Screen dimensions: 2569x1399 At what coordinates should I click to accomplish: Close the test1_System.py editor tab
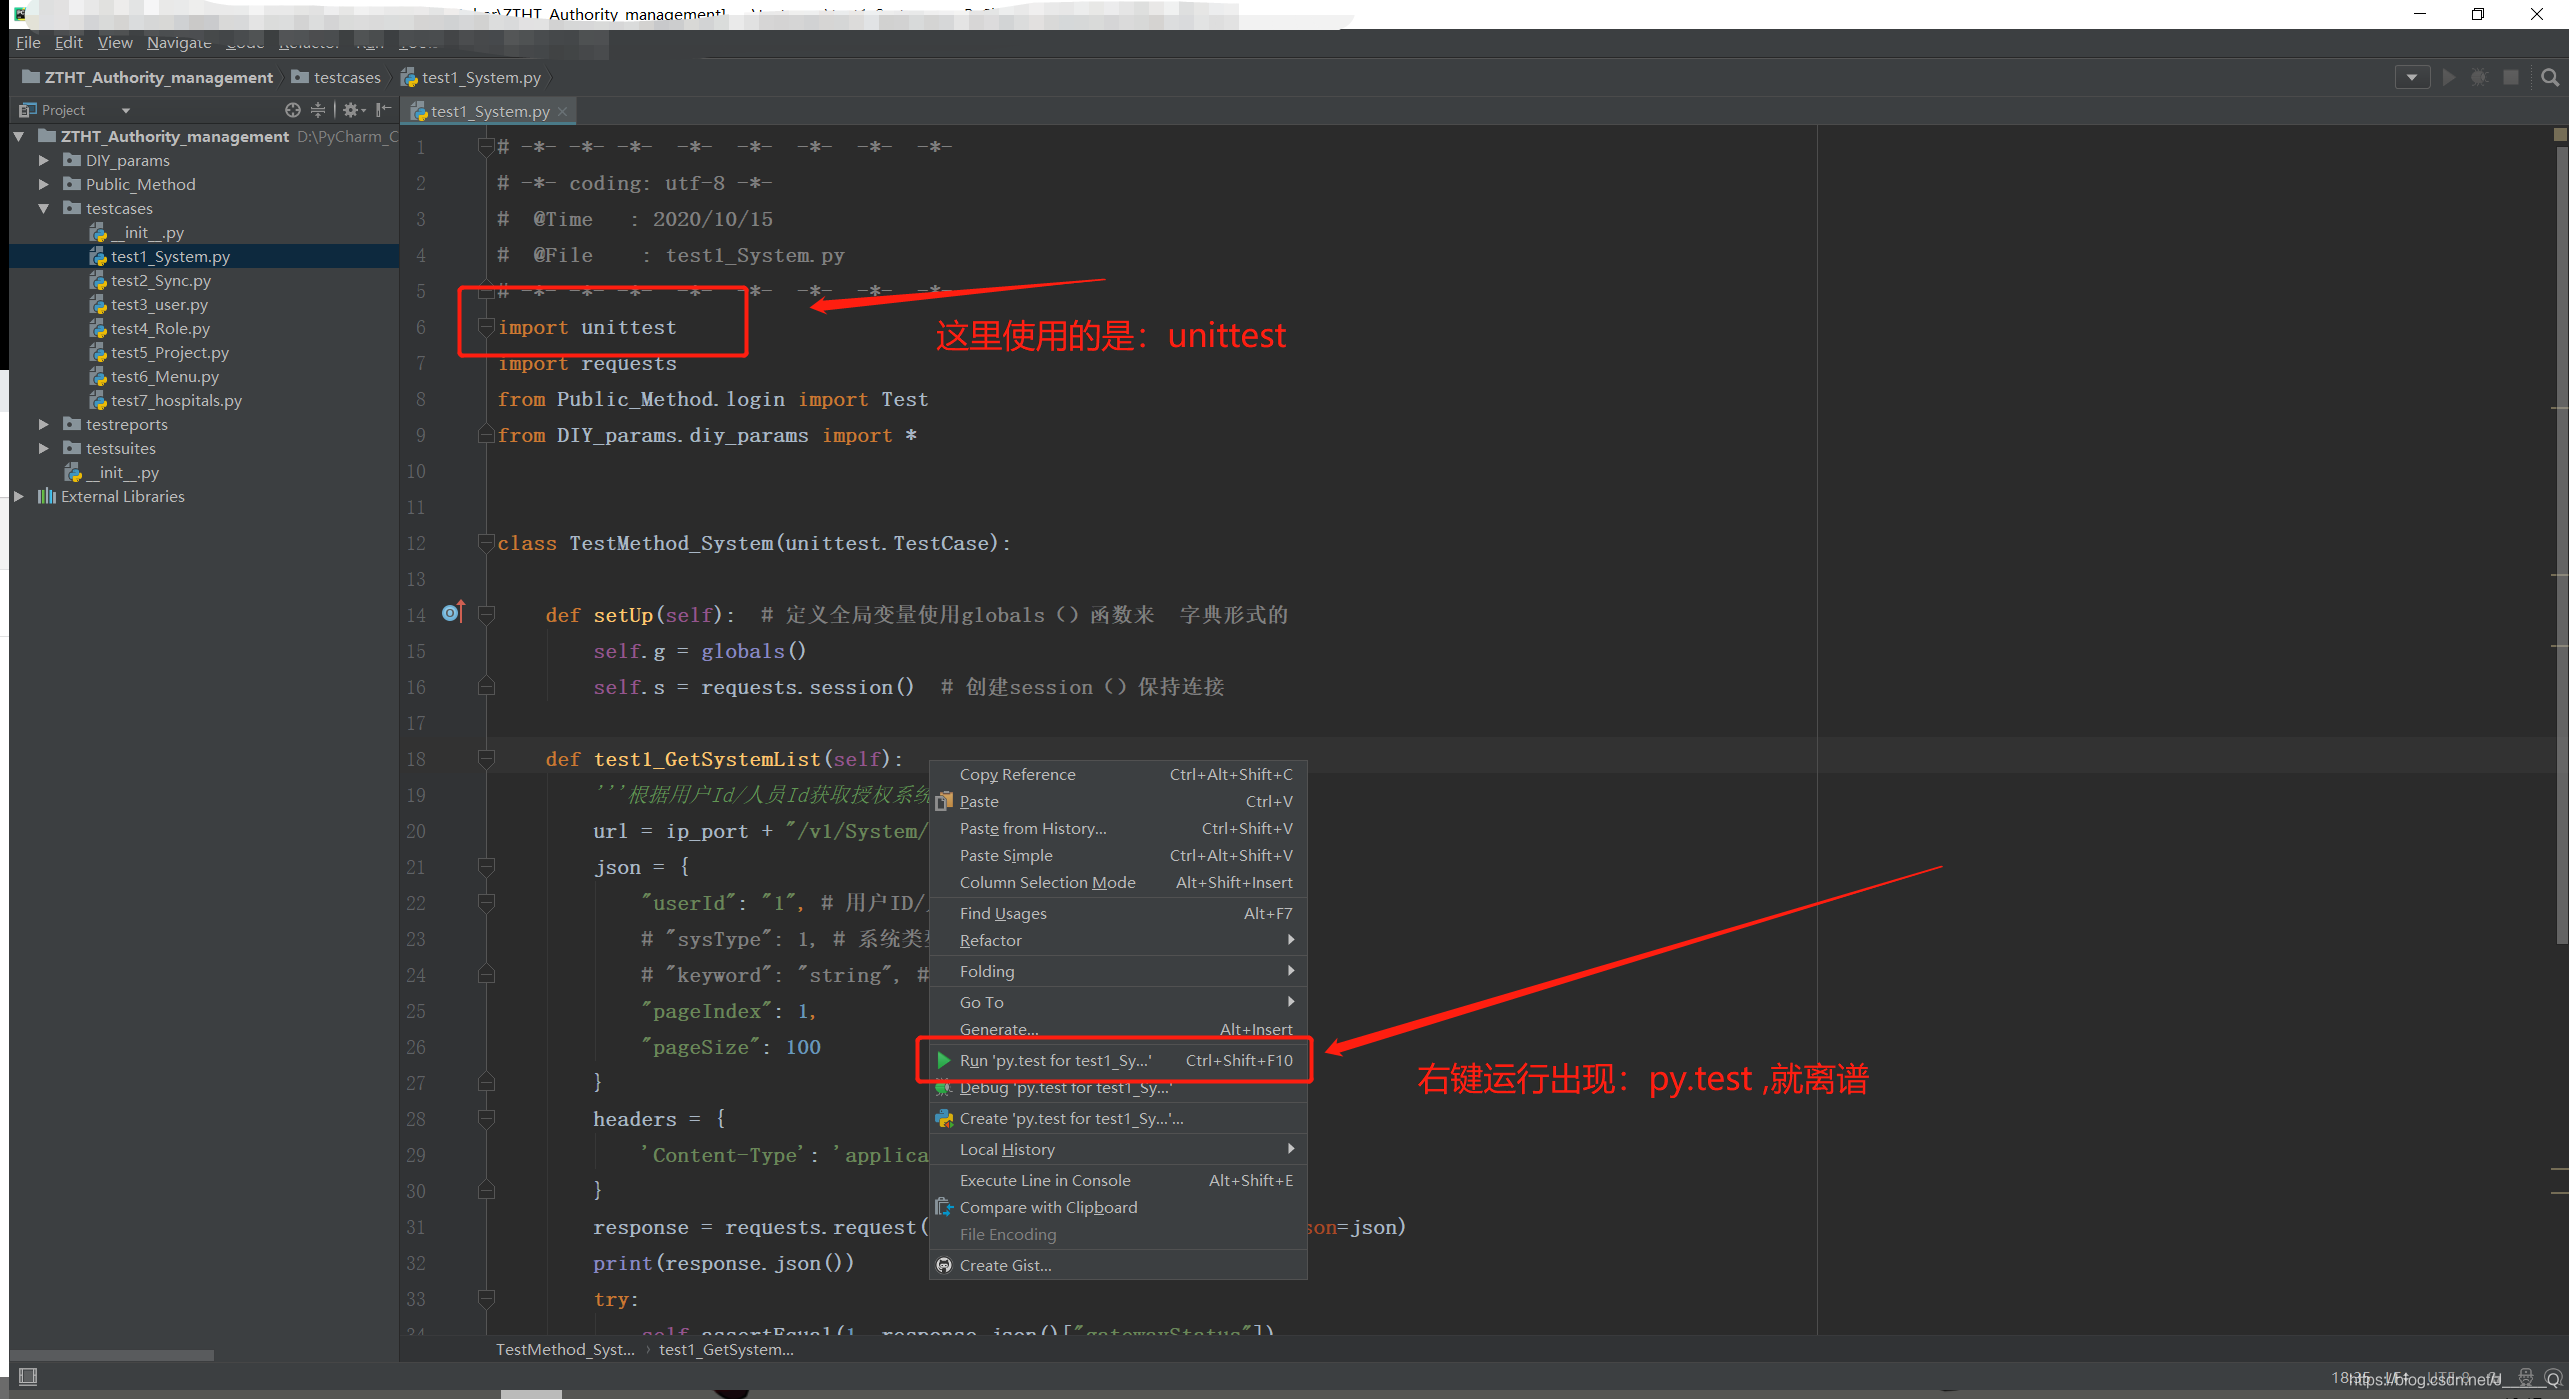[563, 112]
